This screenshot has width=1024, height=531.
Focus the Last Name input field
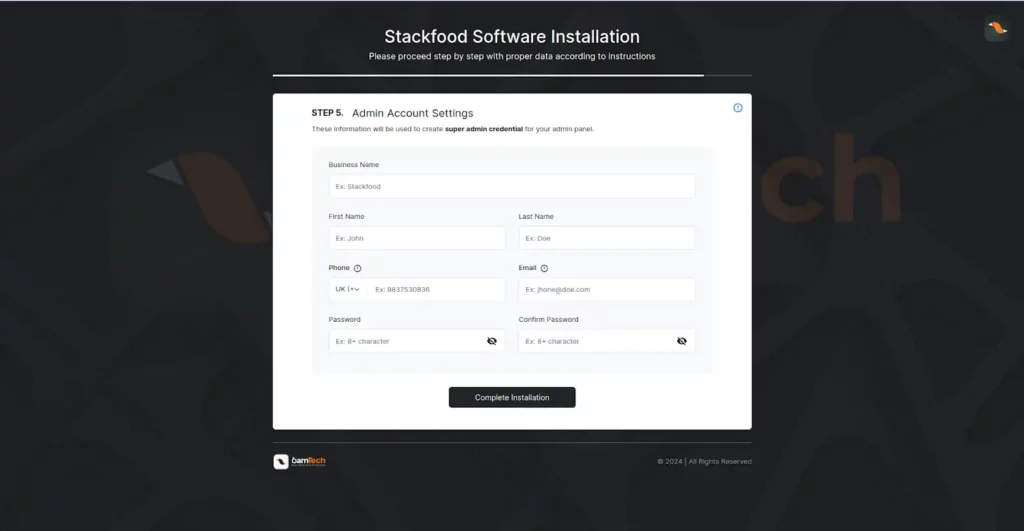click(607, 238)
